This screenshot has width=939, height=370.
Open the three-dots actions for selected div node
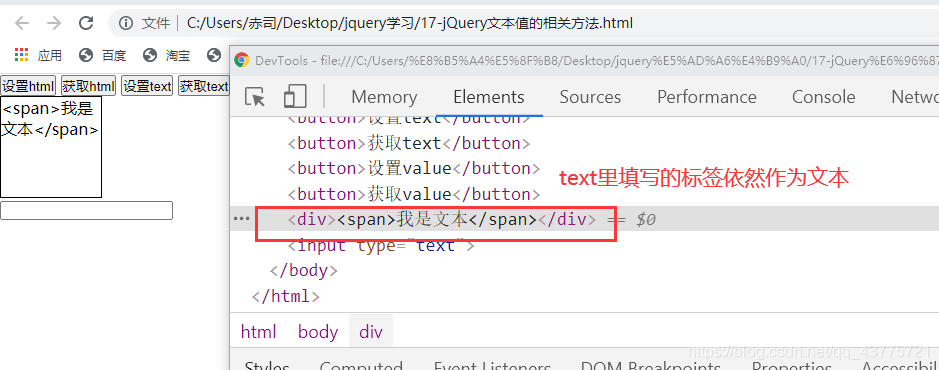[x=241, y=219]
